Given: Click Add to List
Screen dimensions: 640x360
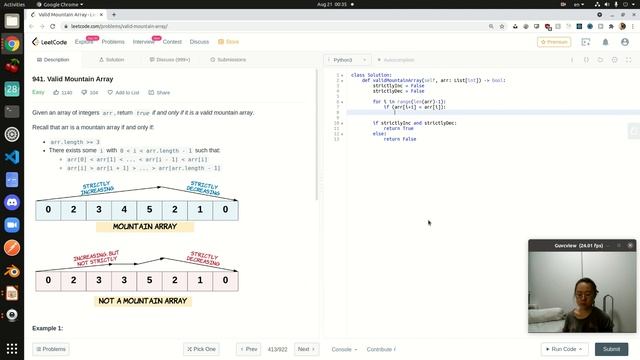Looking at the screenshot, I should pos(123,93).
